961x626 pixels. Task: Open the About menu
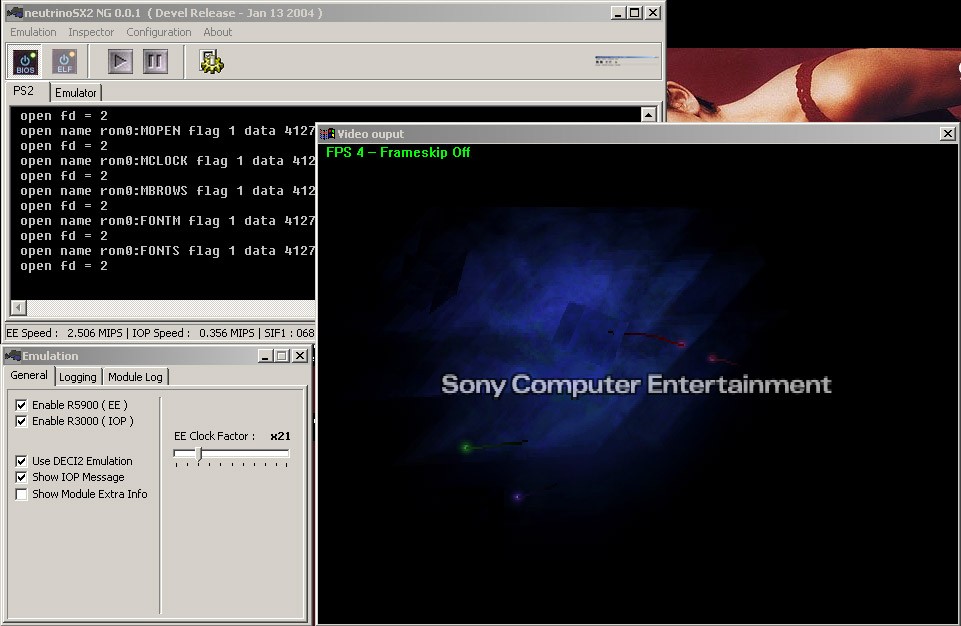point(218,32)
